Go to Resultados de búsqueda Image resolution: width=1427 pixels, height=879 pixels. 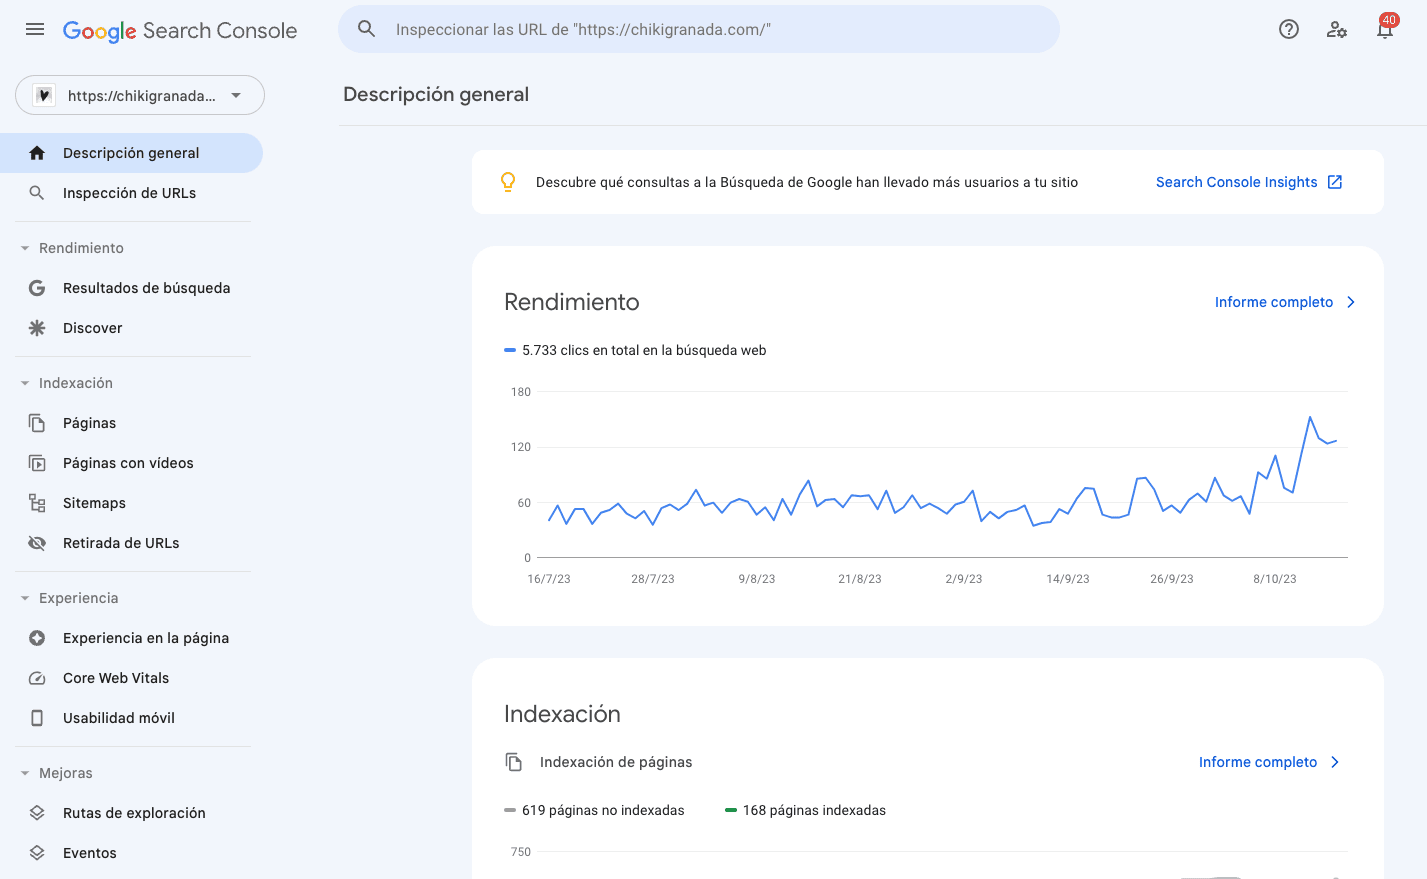(146, 288)
